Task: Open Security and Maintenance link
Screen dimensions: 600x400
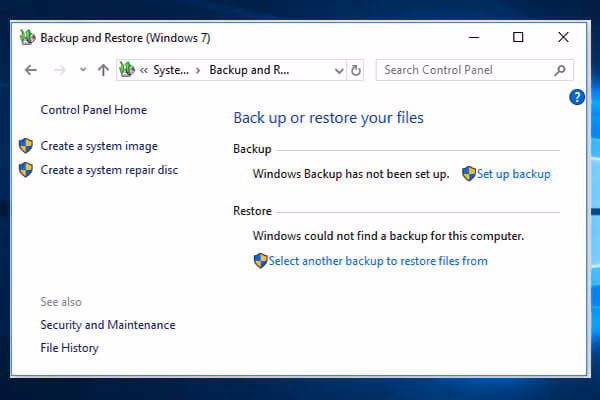Action: (x=107, y=325)
